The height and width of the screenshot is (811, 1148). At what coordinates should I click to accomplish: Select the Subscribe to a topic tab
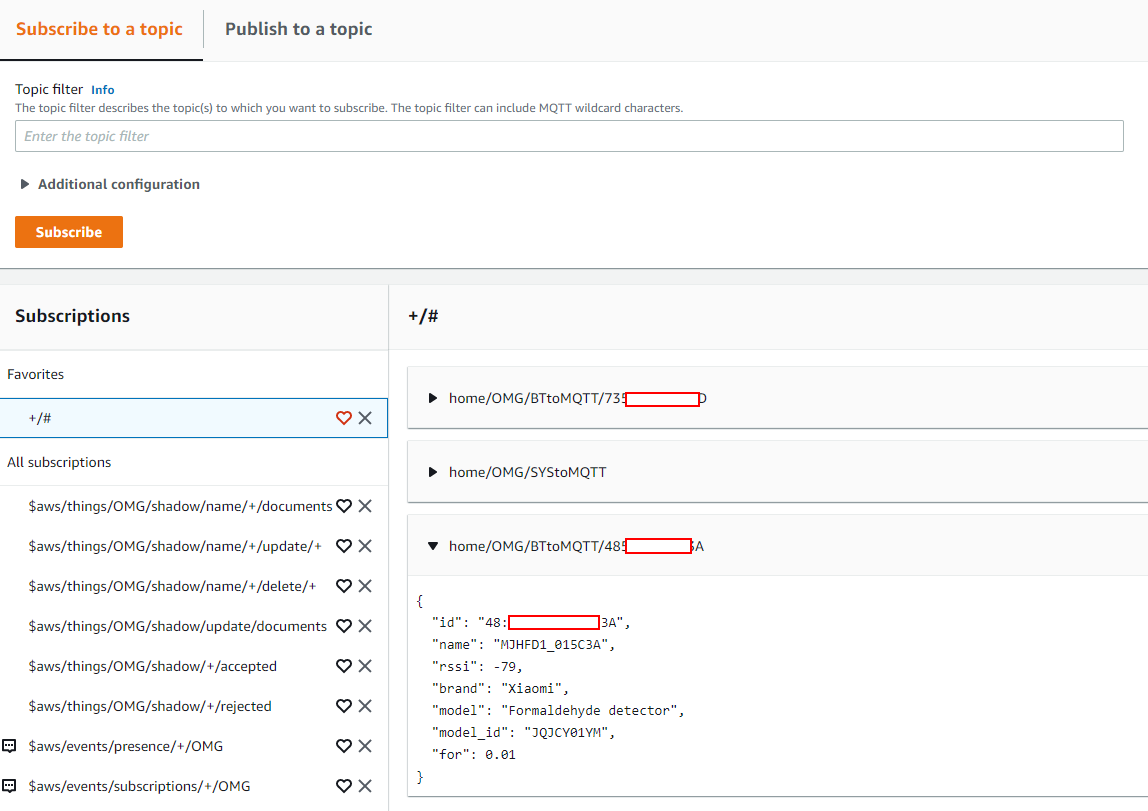tap(100, 29)
